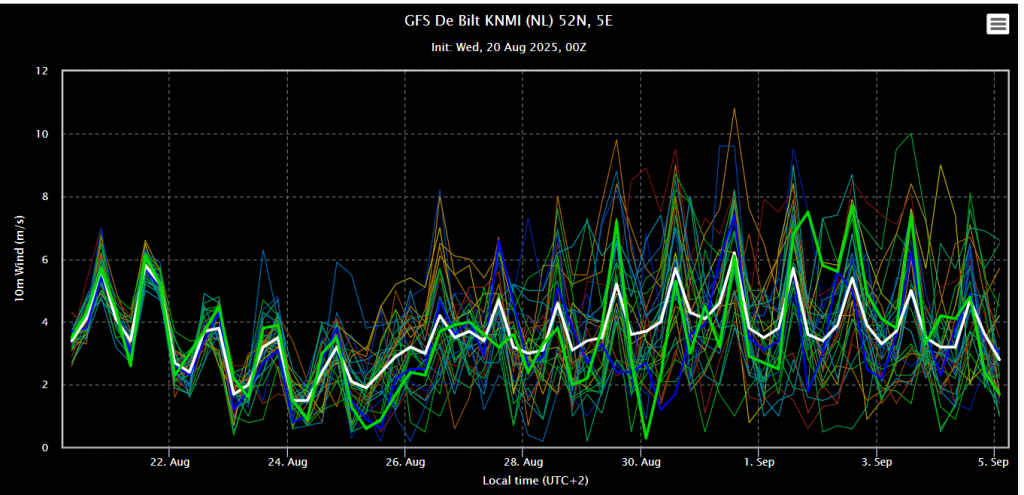Screen dimensions: 1024x495
Task: Select the 28. Aug date tick label
Action: (522, 461)
